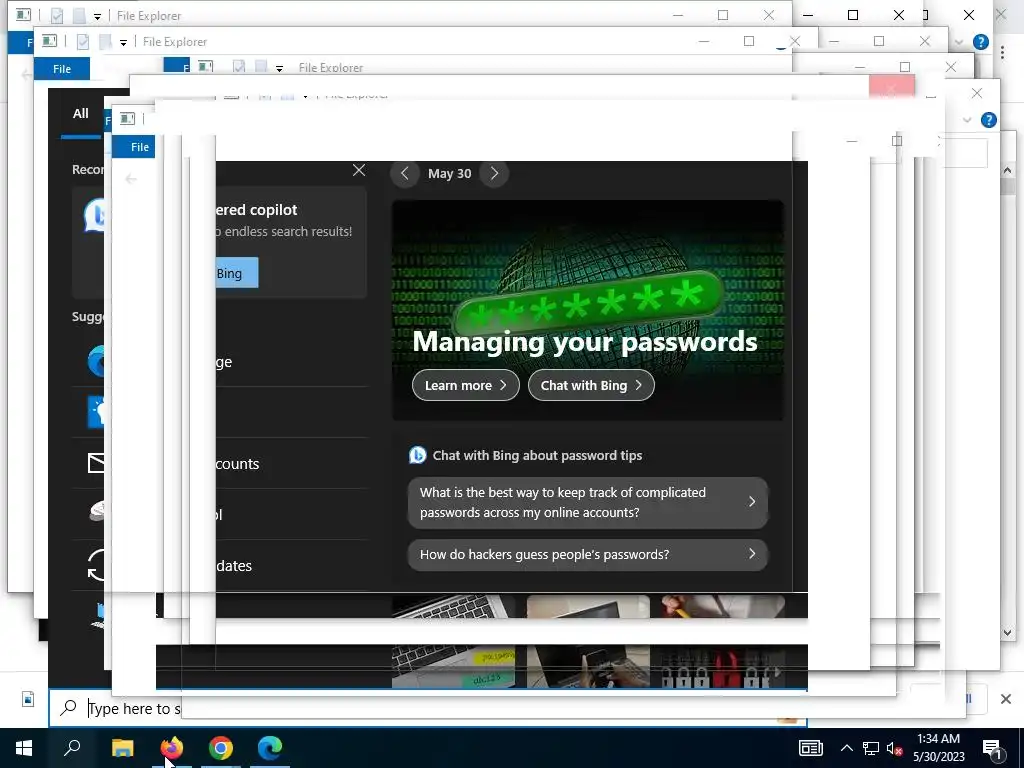Click the small document icon left of search box
1024x768 pixels.
(x=28, y=699)
